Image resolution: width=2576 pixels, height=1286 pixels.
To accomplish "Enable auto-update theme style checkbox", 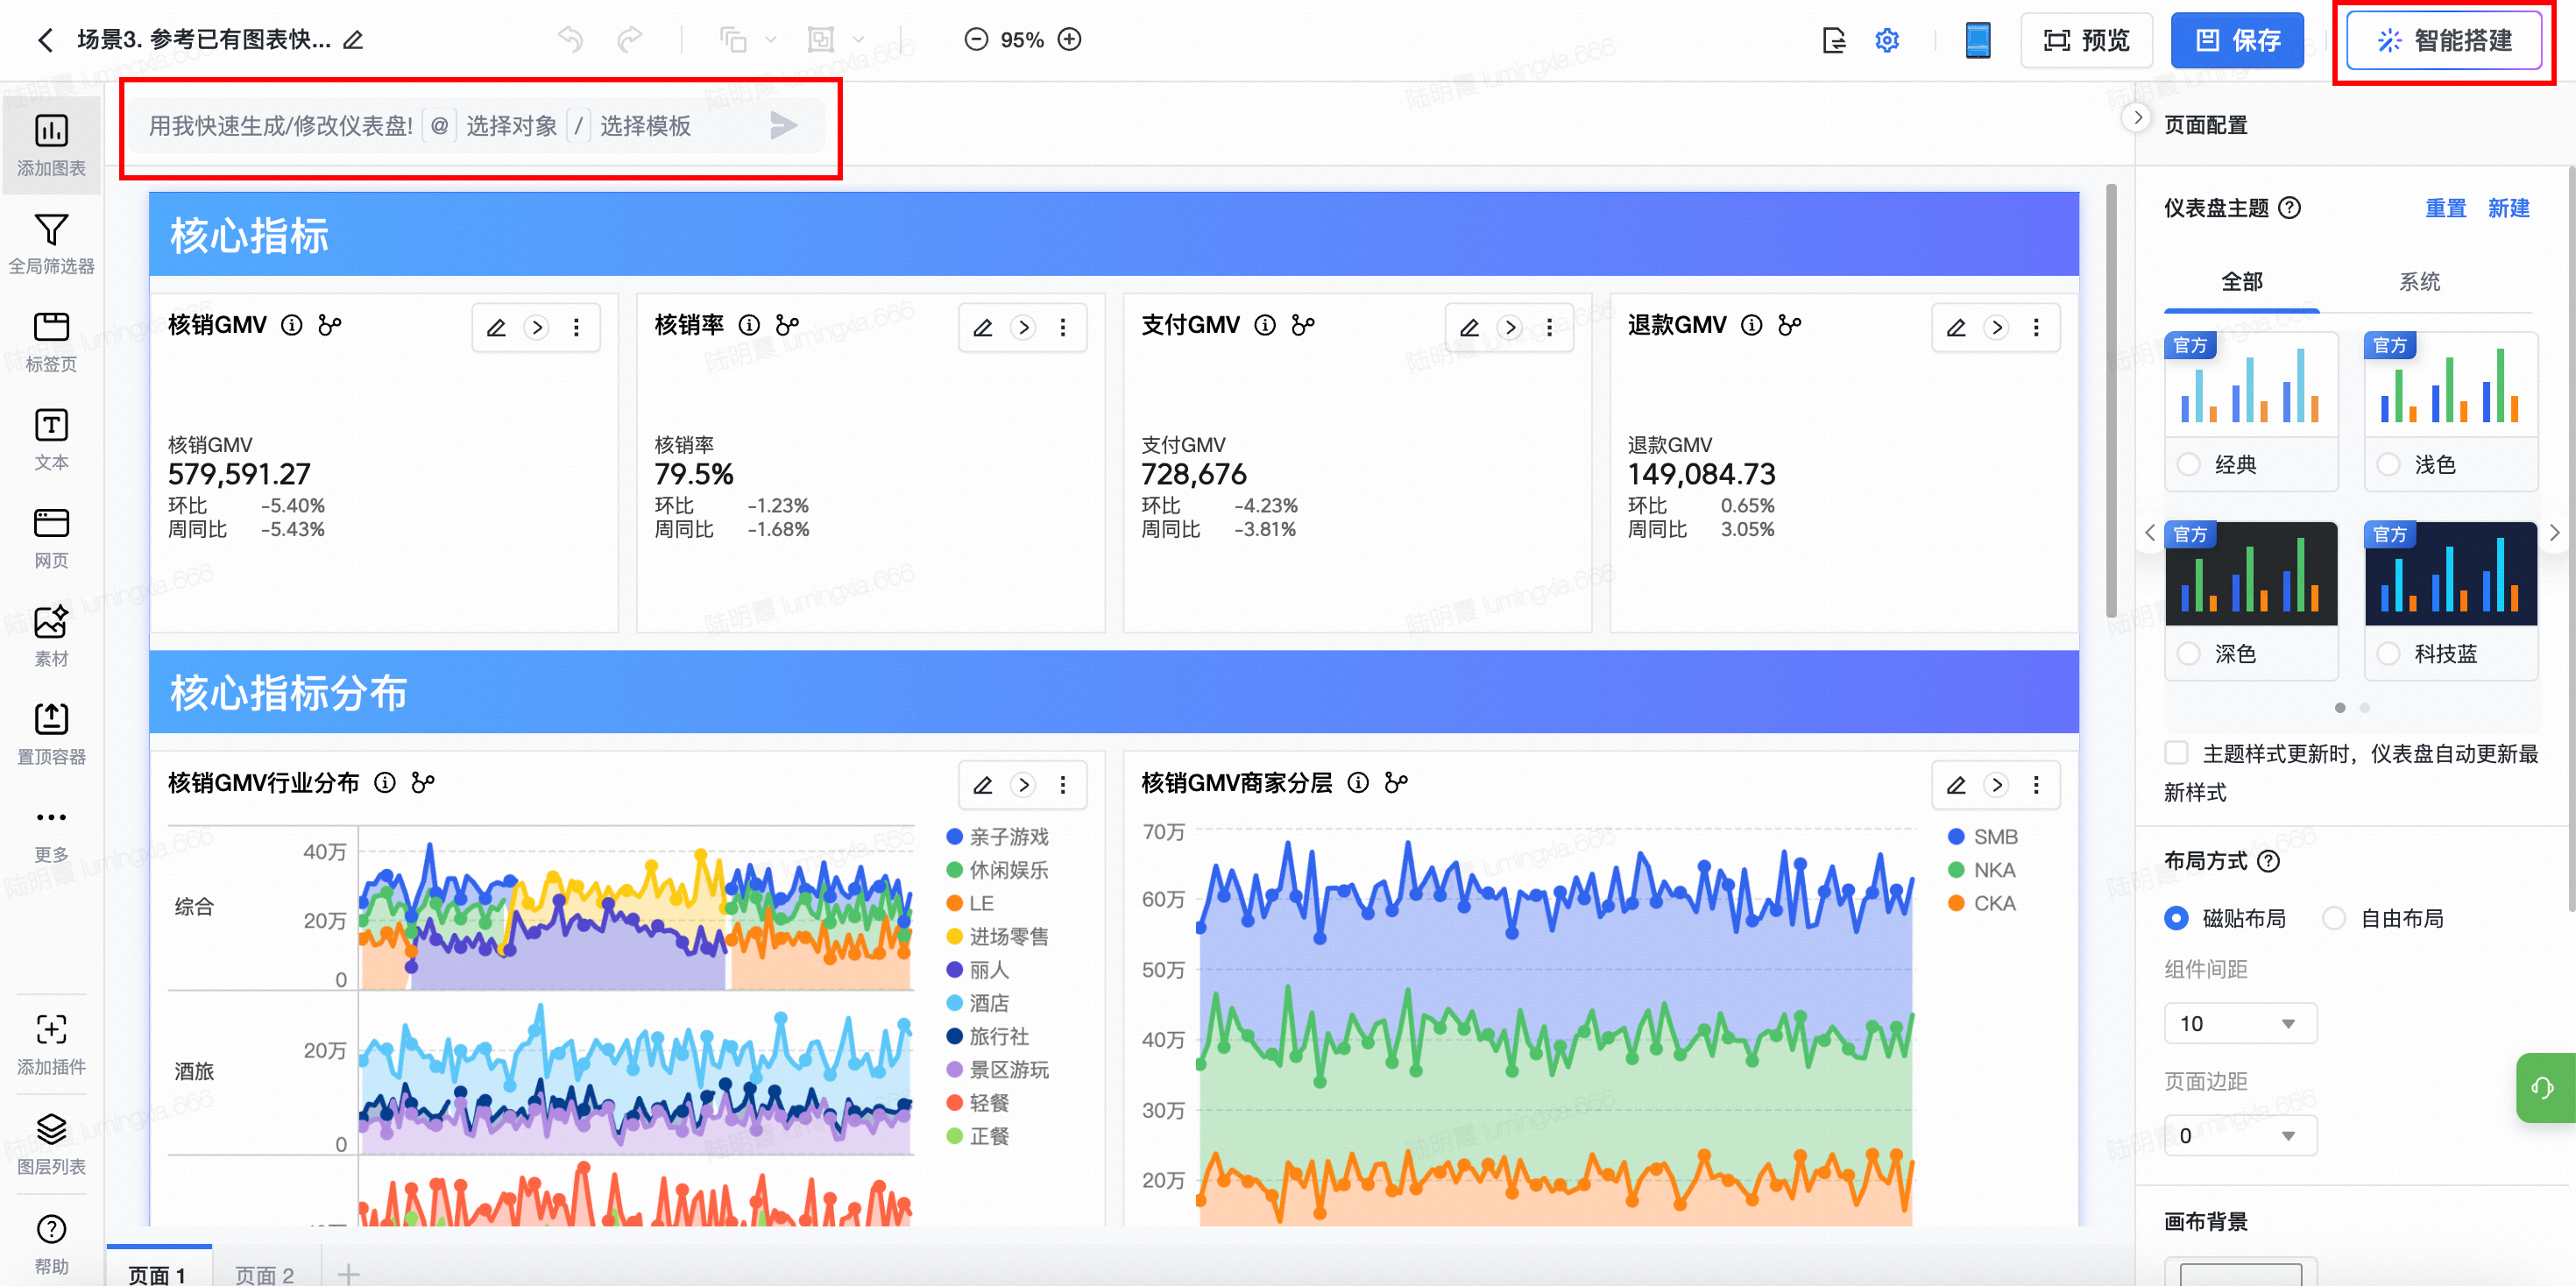I will pyautogui.click(x=2176, y=753).
